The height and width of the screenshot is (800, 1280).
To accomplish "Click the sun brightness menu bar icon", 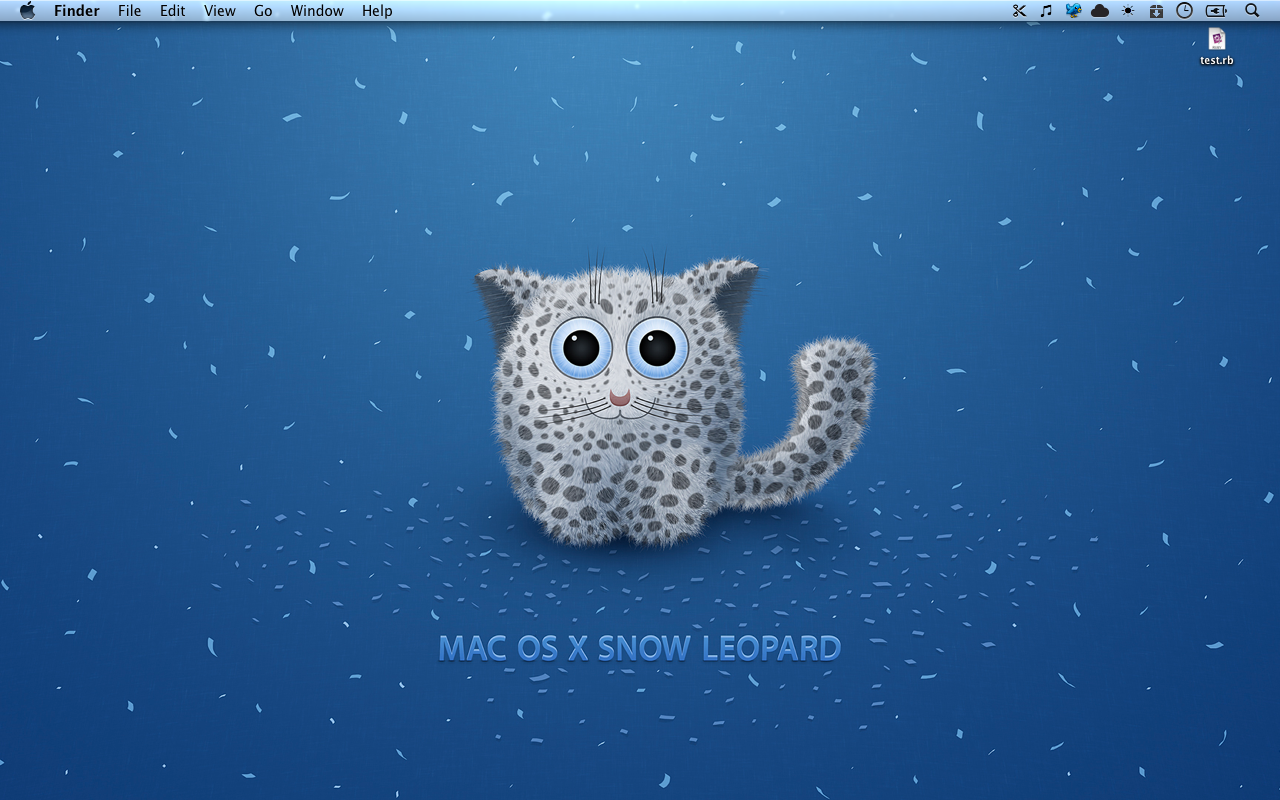I will (1128, 11).
